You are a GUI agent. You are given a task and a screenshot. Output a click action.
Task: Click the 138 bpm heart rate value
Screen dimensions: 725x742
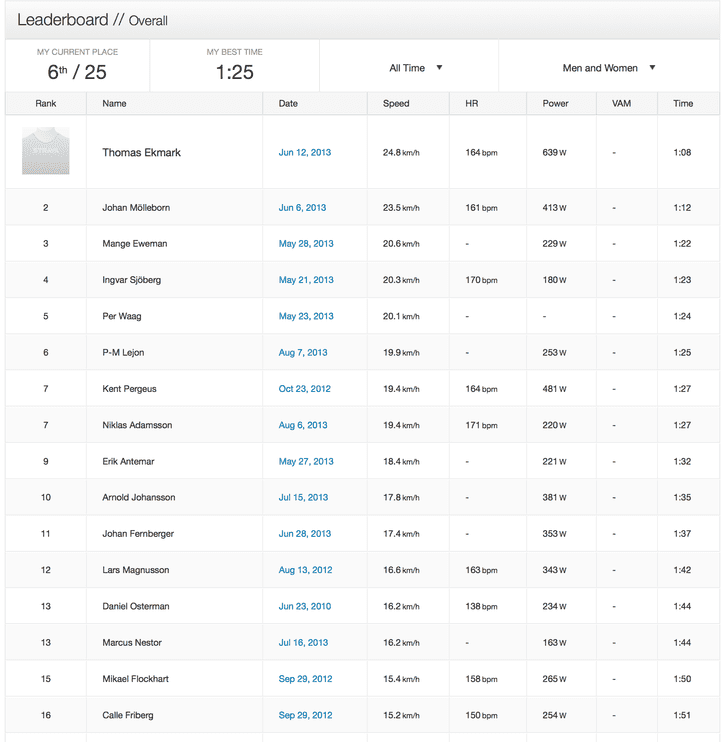tap(481, 606)
